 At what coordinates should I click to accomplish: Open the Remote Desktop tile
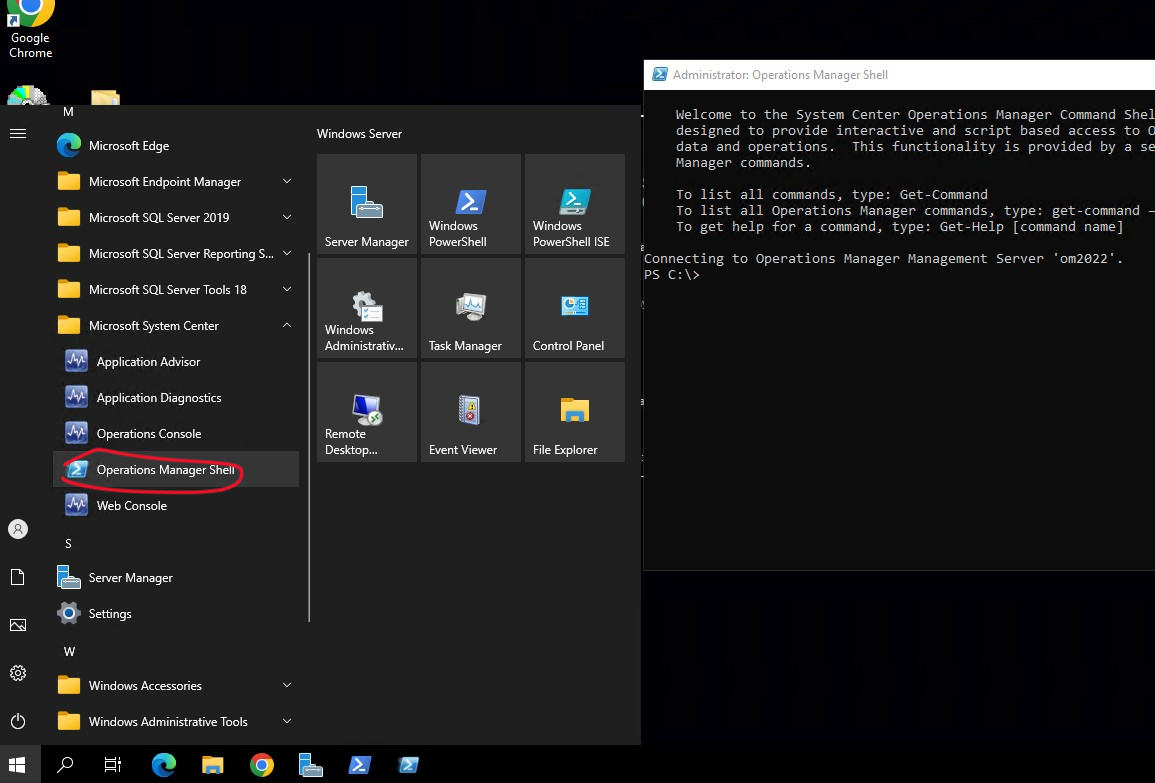[367, 412]
